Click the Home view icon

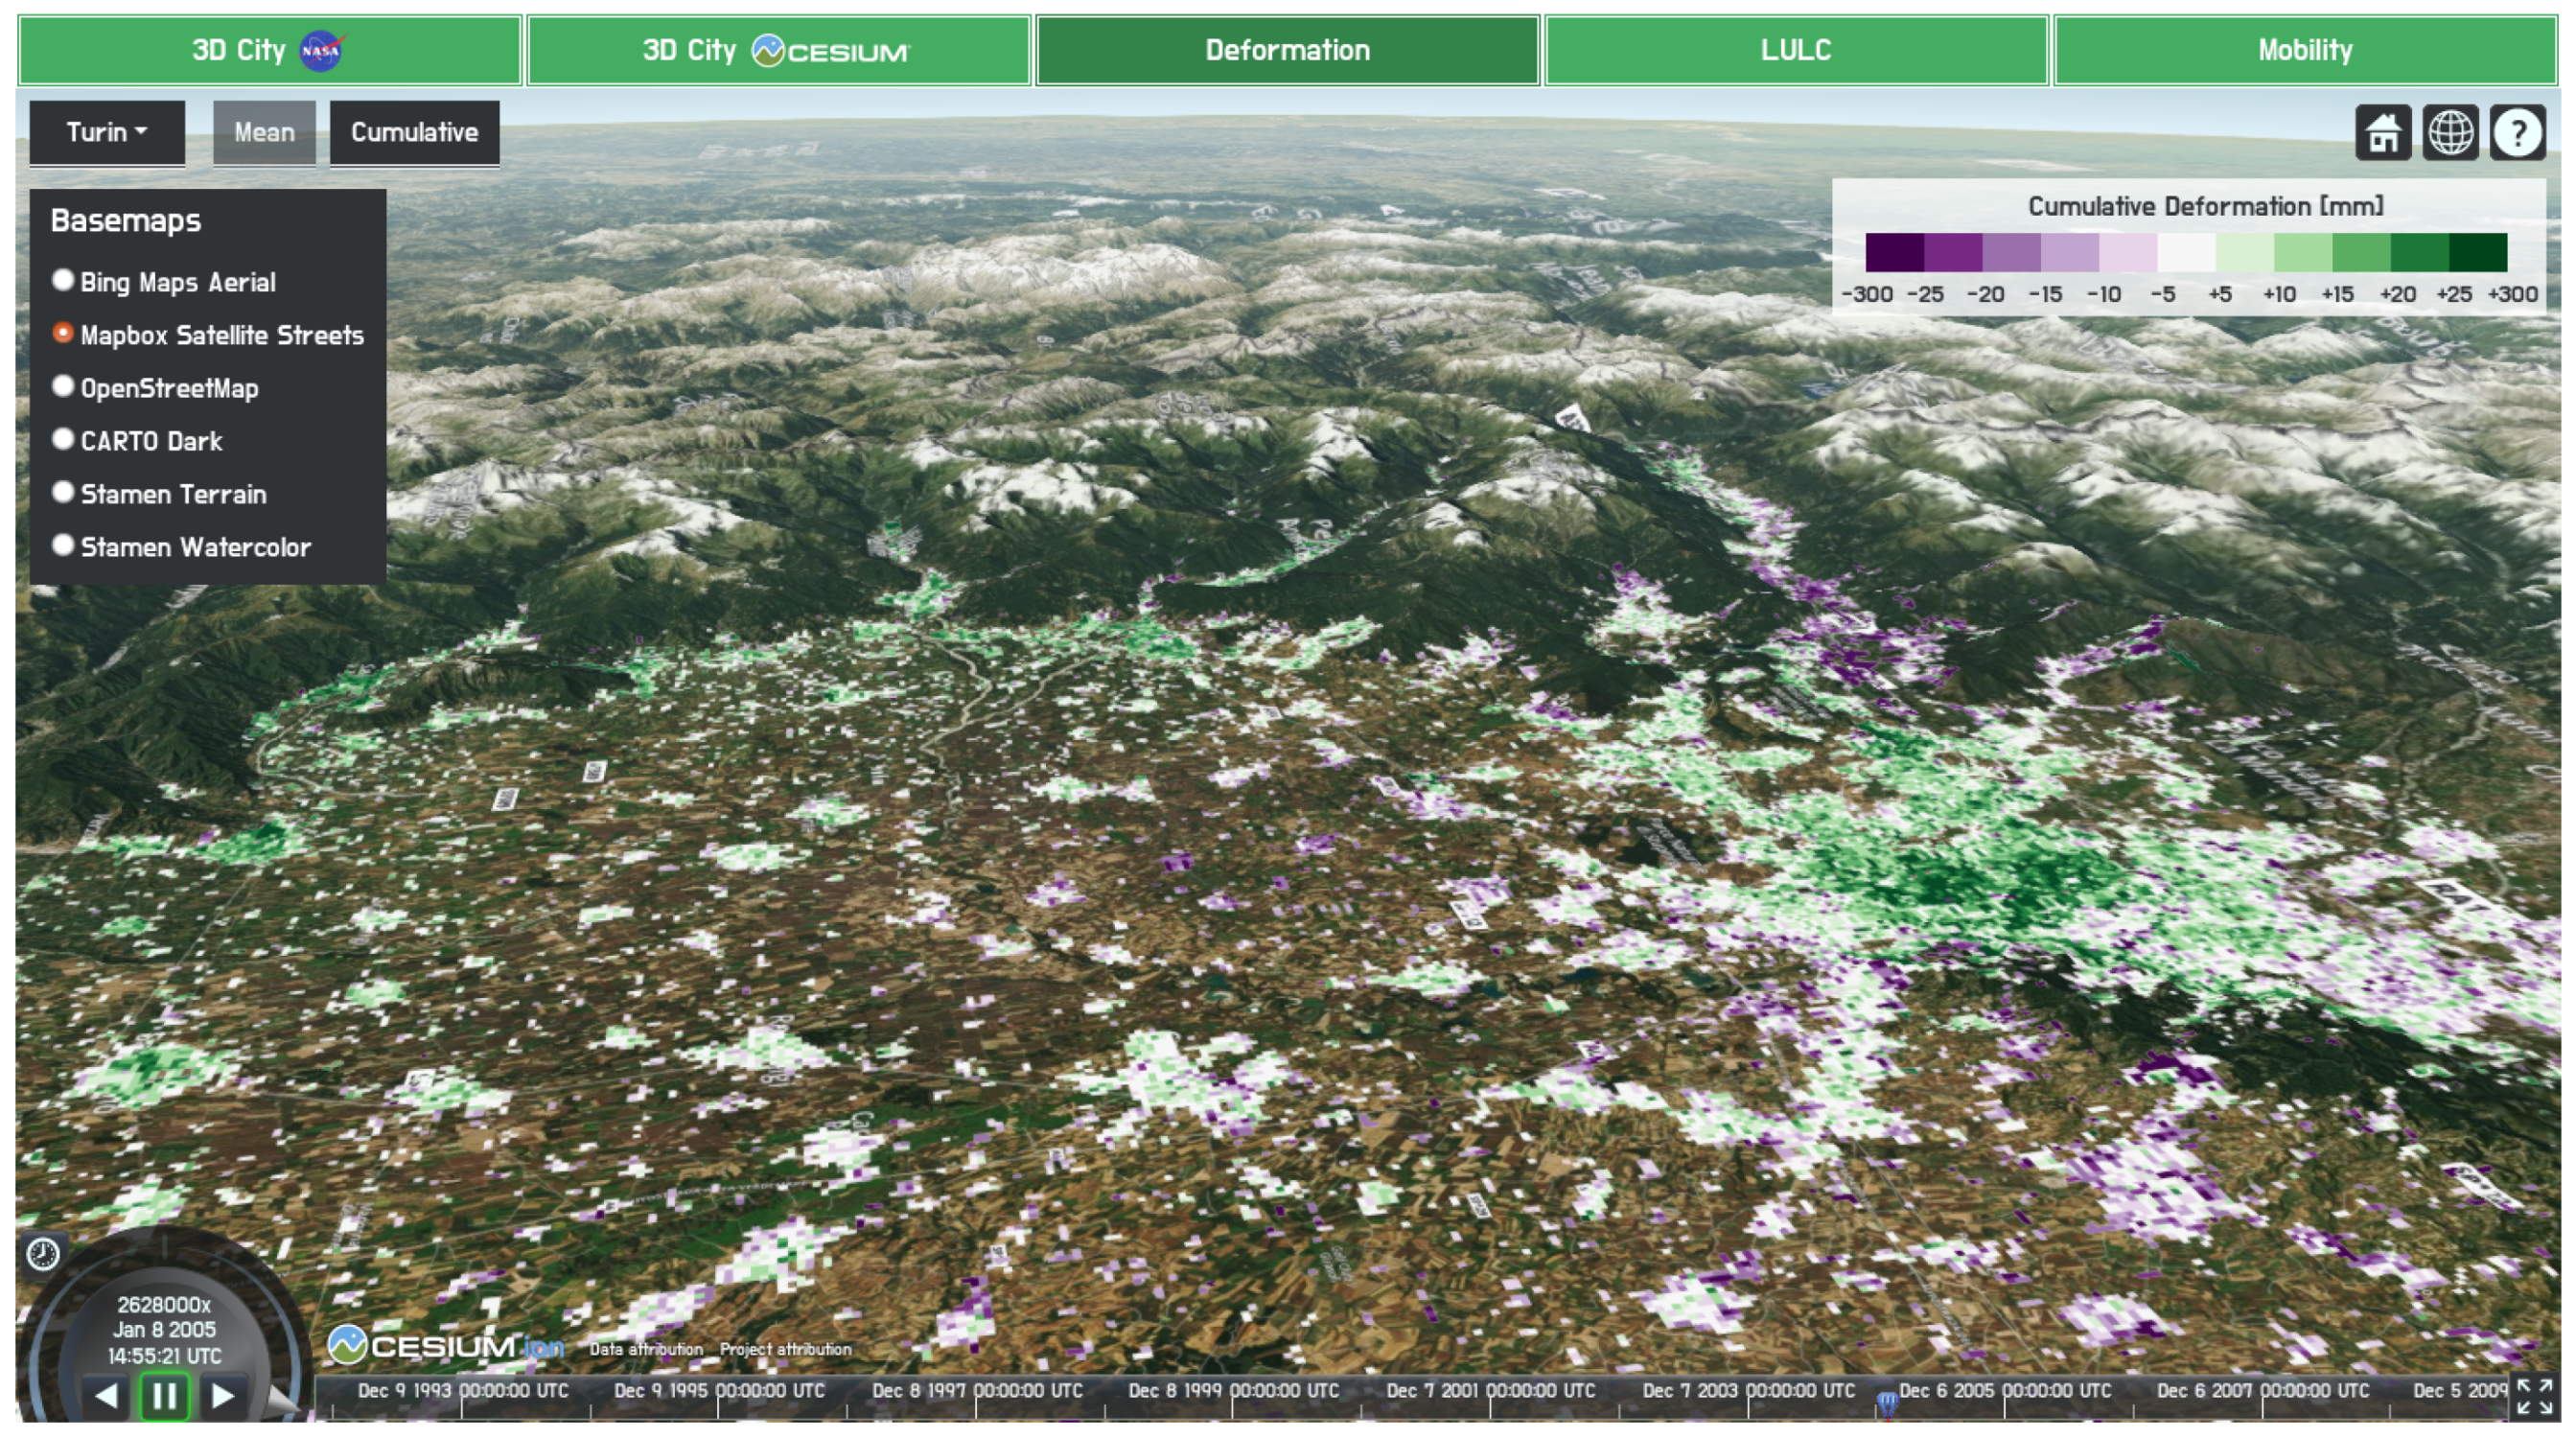[2382, 132]
